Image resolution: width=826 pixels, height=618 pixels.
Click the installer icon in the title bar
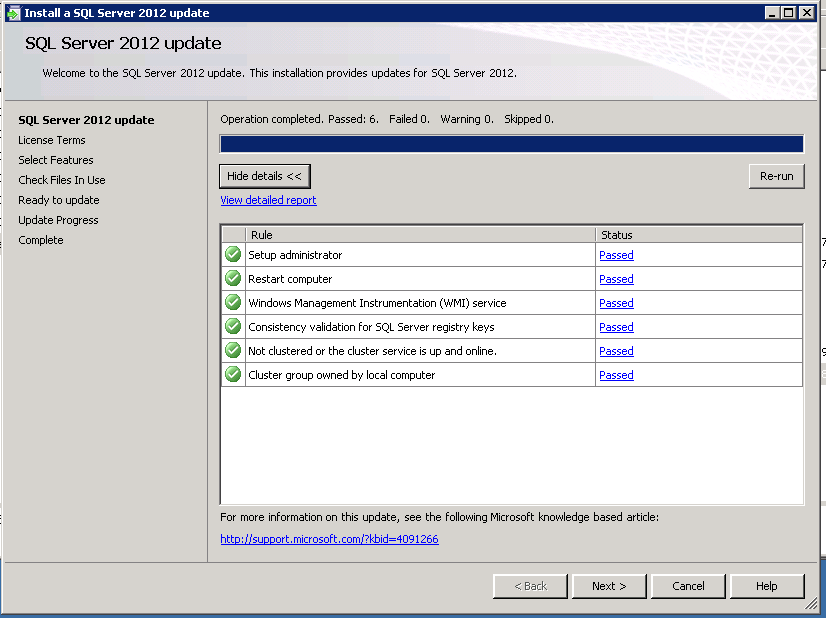13,13
